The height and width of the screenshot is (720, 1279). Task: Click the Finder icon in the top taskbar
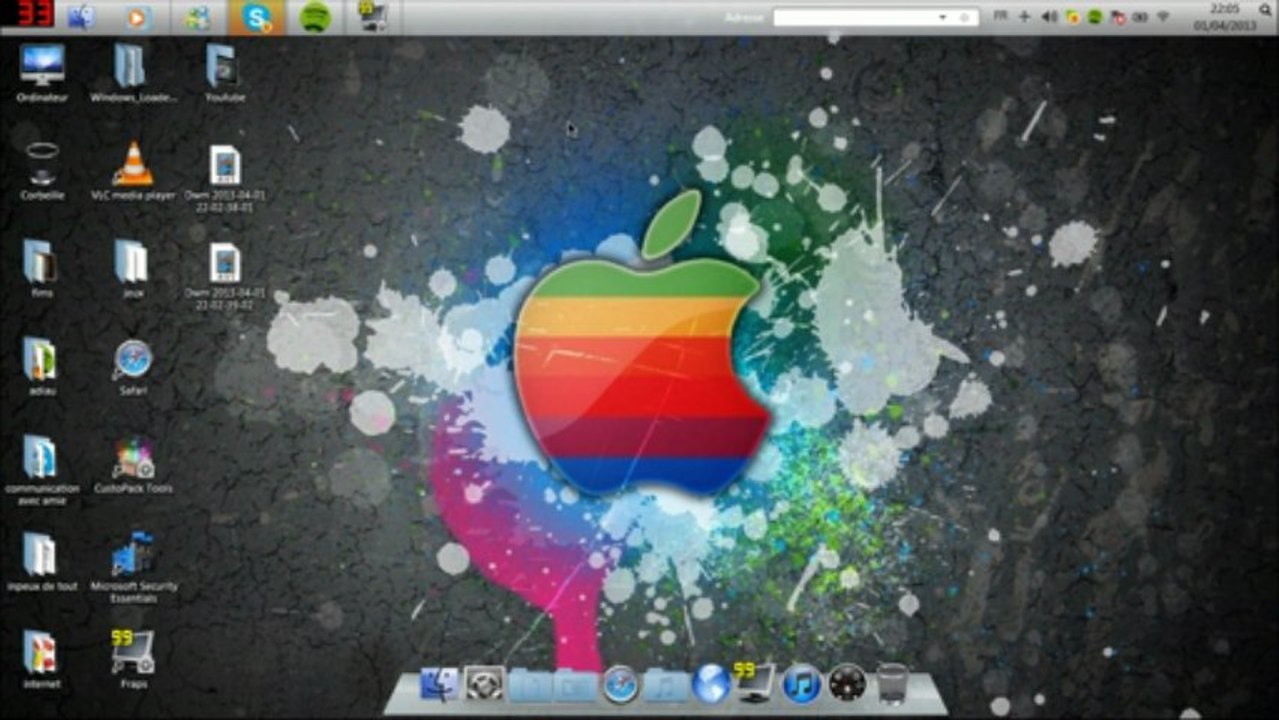(x=81, y=17)
